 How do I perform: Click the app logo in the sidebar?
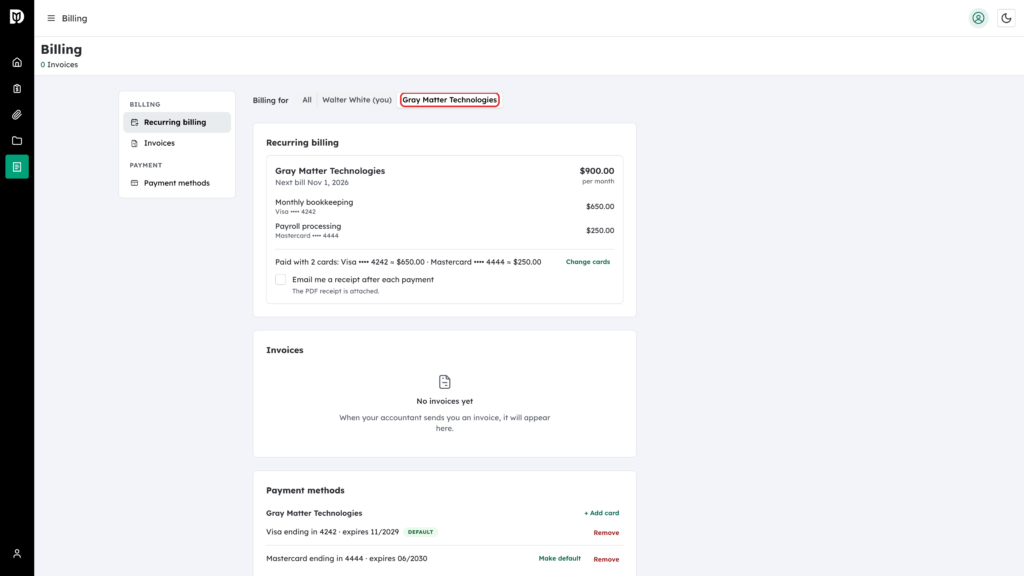coord(17,17)
